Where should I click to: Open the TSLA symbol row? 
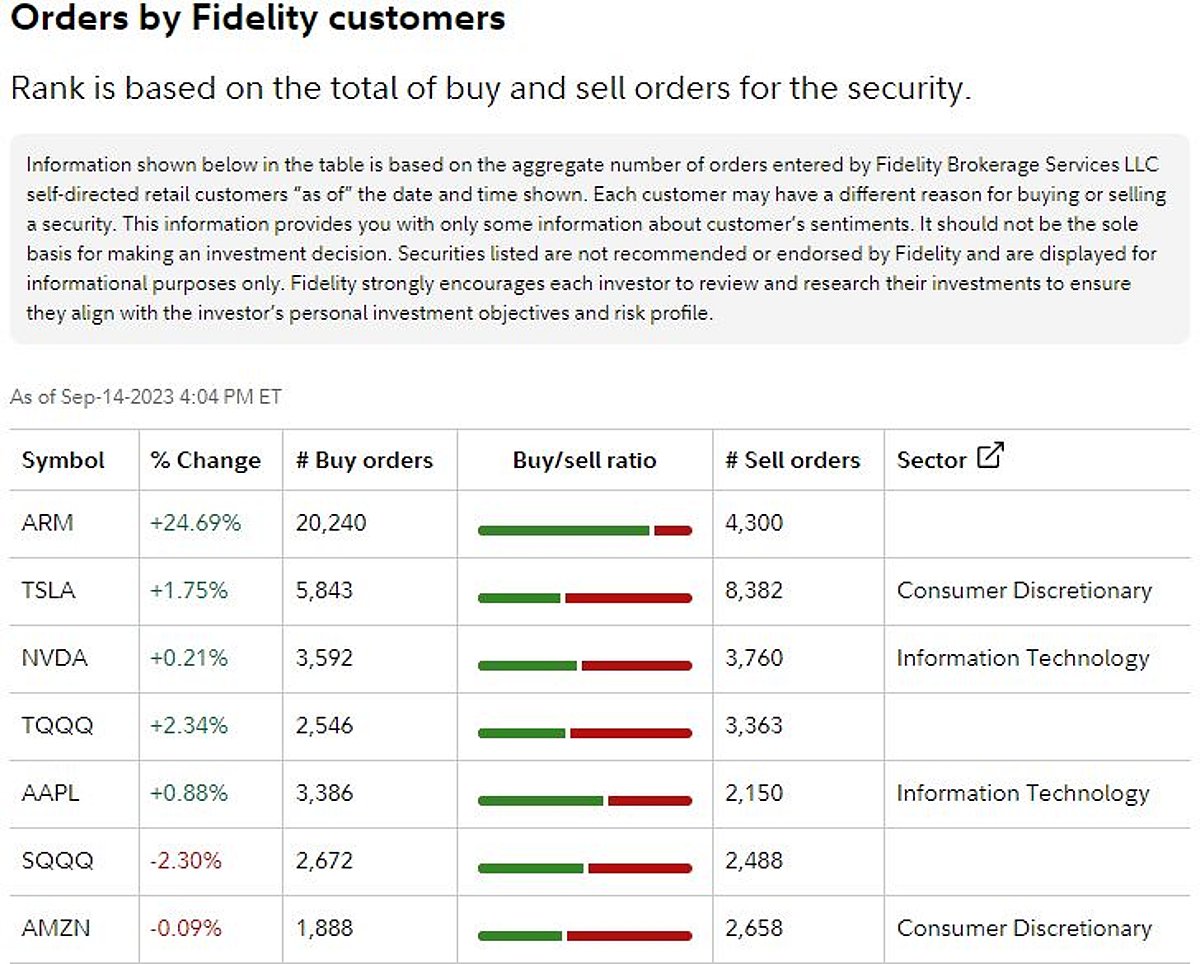pos(48,590)
